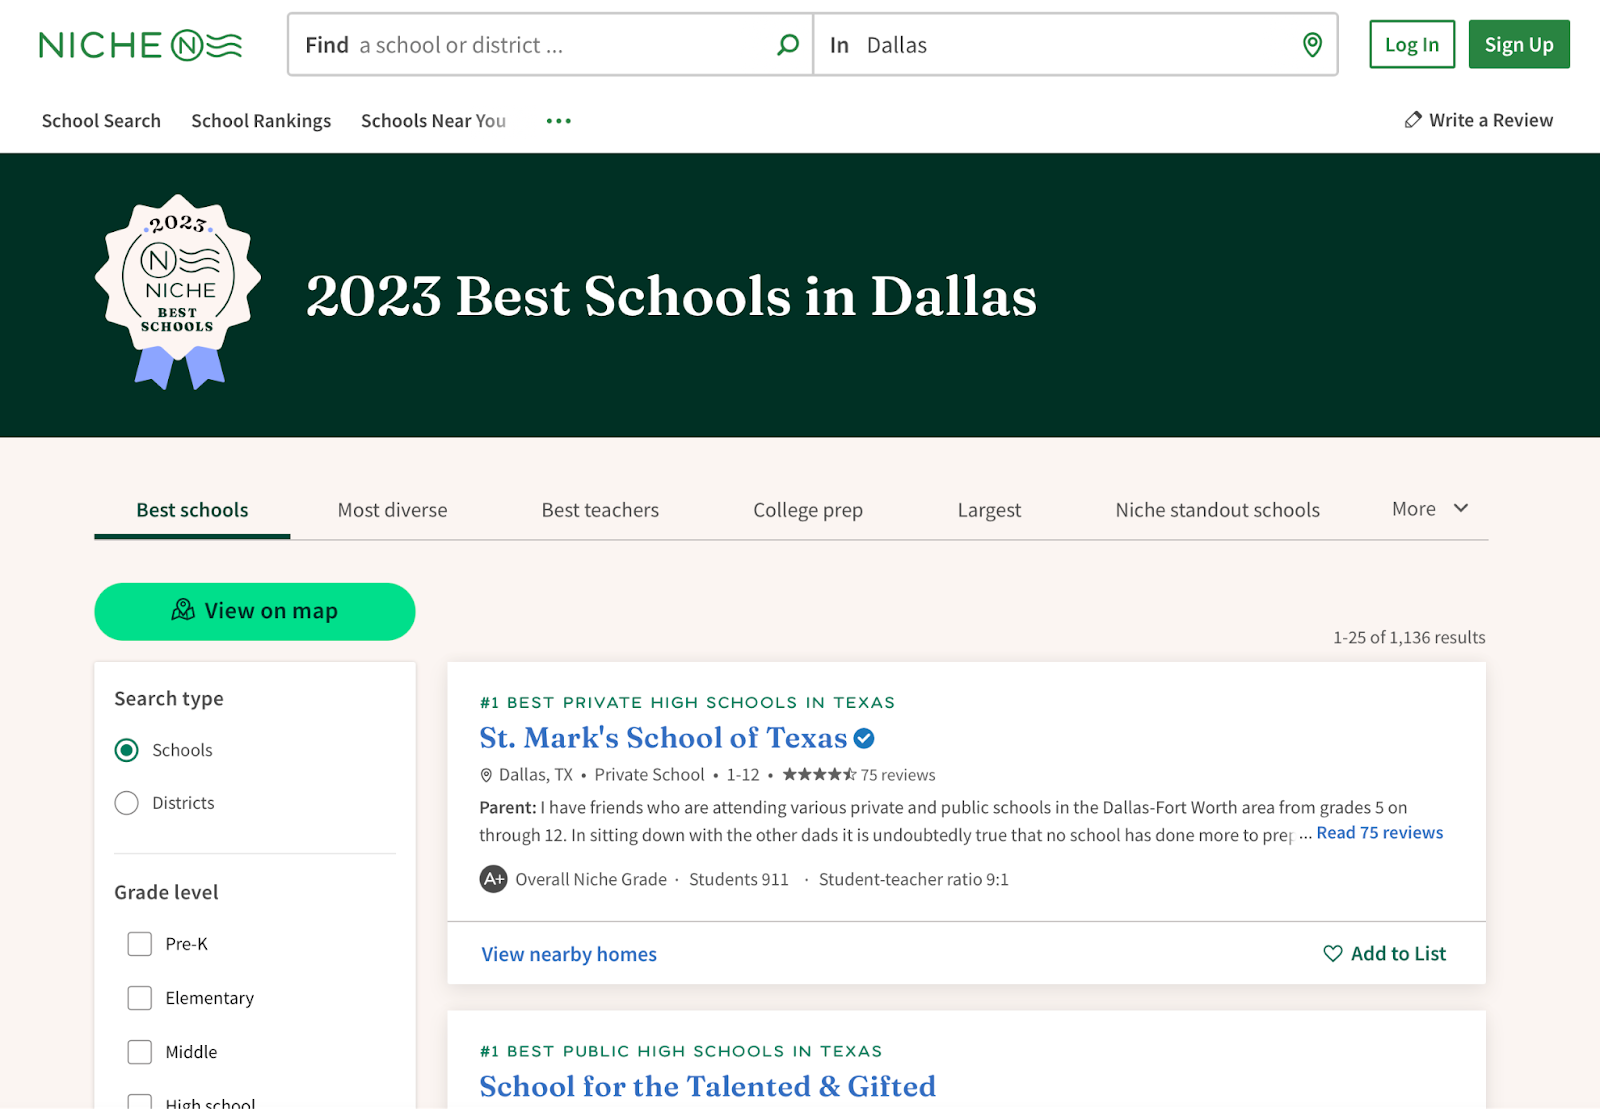1600x1109 pixels.
Task: Check the Middle grade level box
Action: tap(140, 1052)
